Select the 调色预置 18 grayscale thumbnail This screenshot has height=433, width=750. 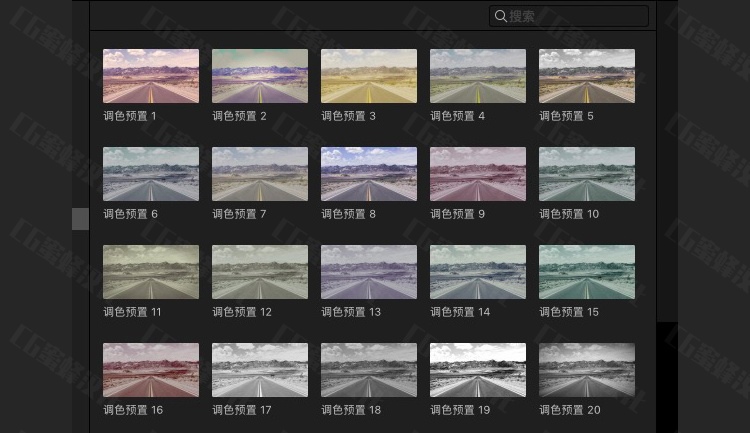369,370
